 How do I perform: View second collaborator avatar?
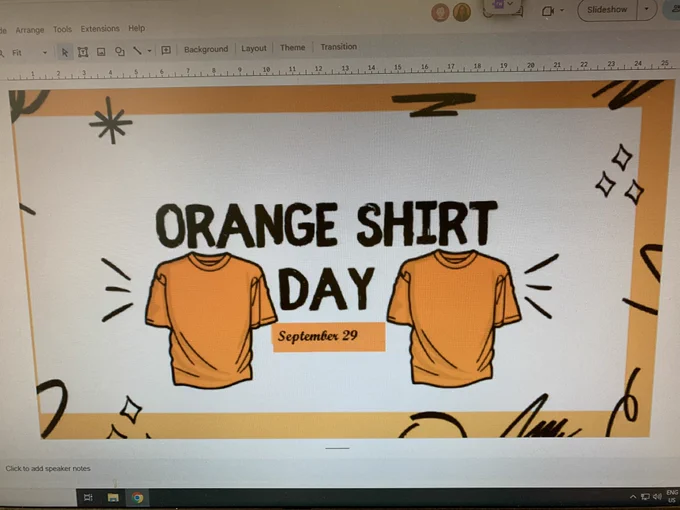click(x=462, y=12)
